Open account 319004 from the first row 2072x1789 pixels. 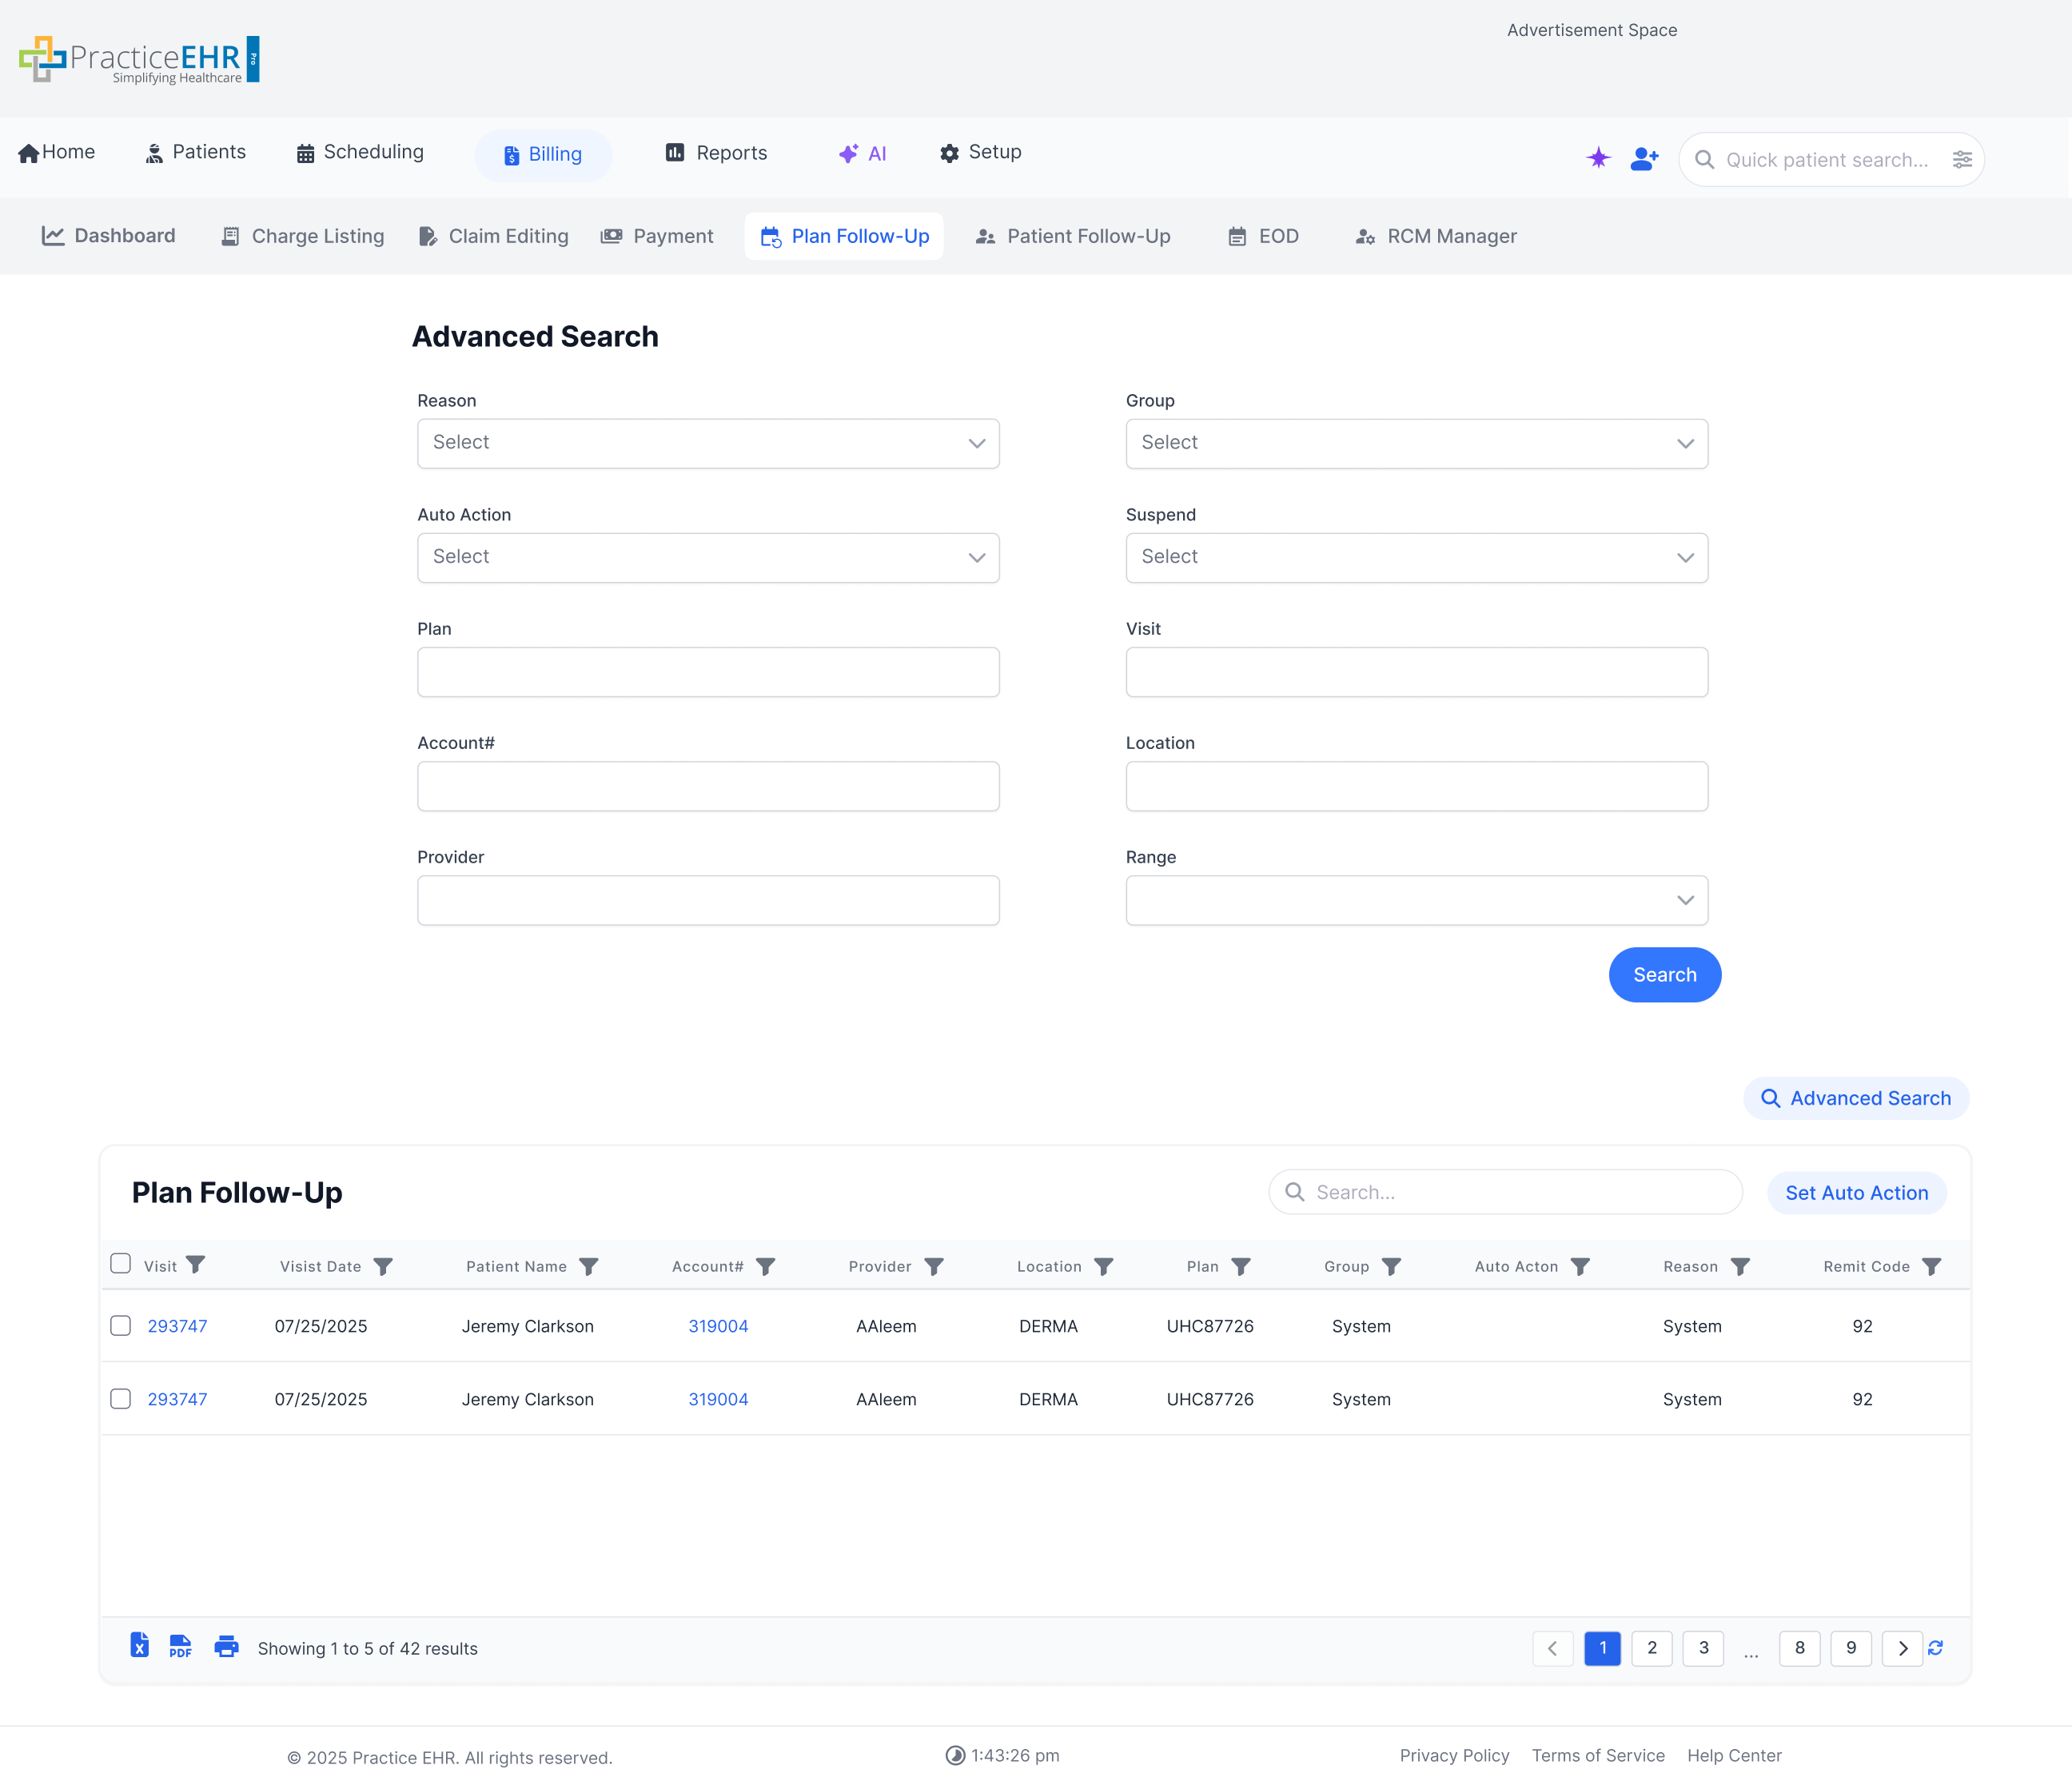pos(718,1326)
